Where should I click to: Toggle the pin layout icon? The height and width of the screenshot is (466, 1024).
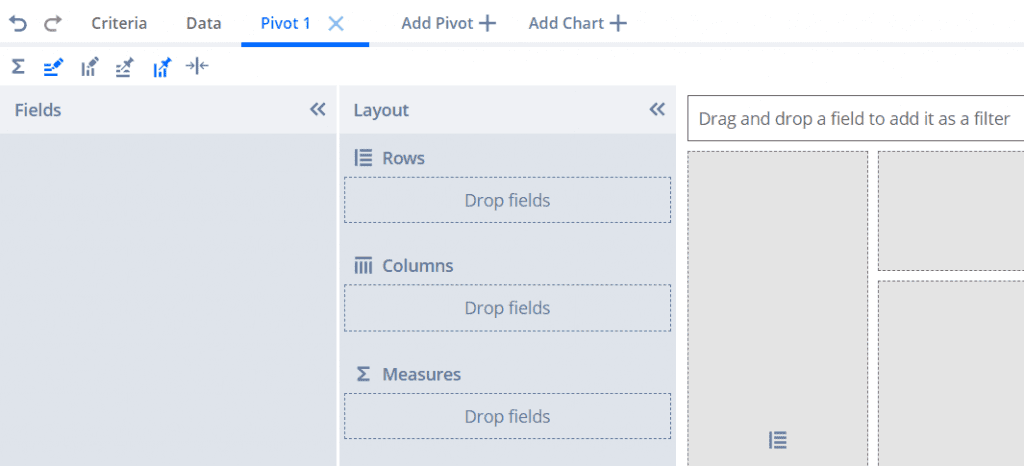tap(125, 67)
